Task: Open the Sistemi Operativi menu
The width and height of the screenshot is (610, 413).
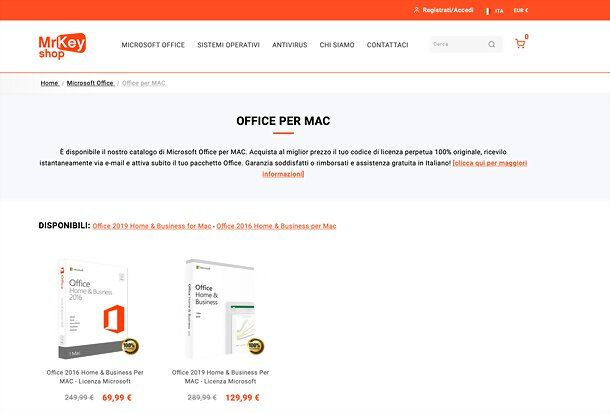Action: click(x=228, y=45)
